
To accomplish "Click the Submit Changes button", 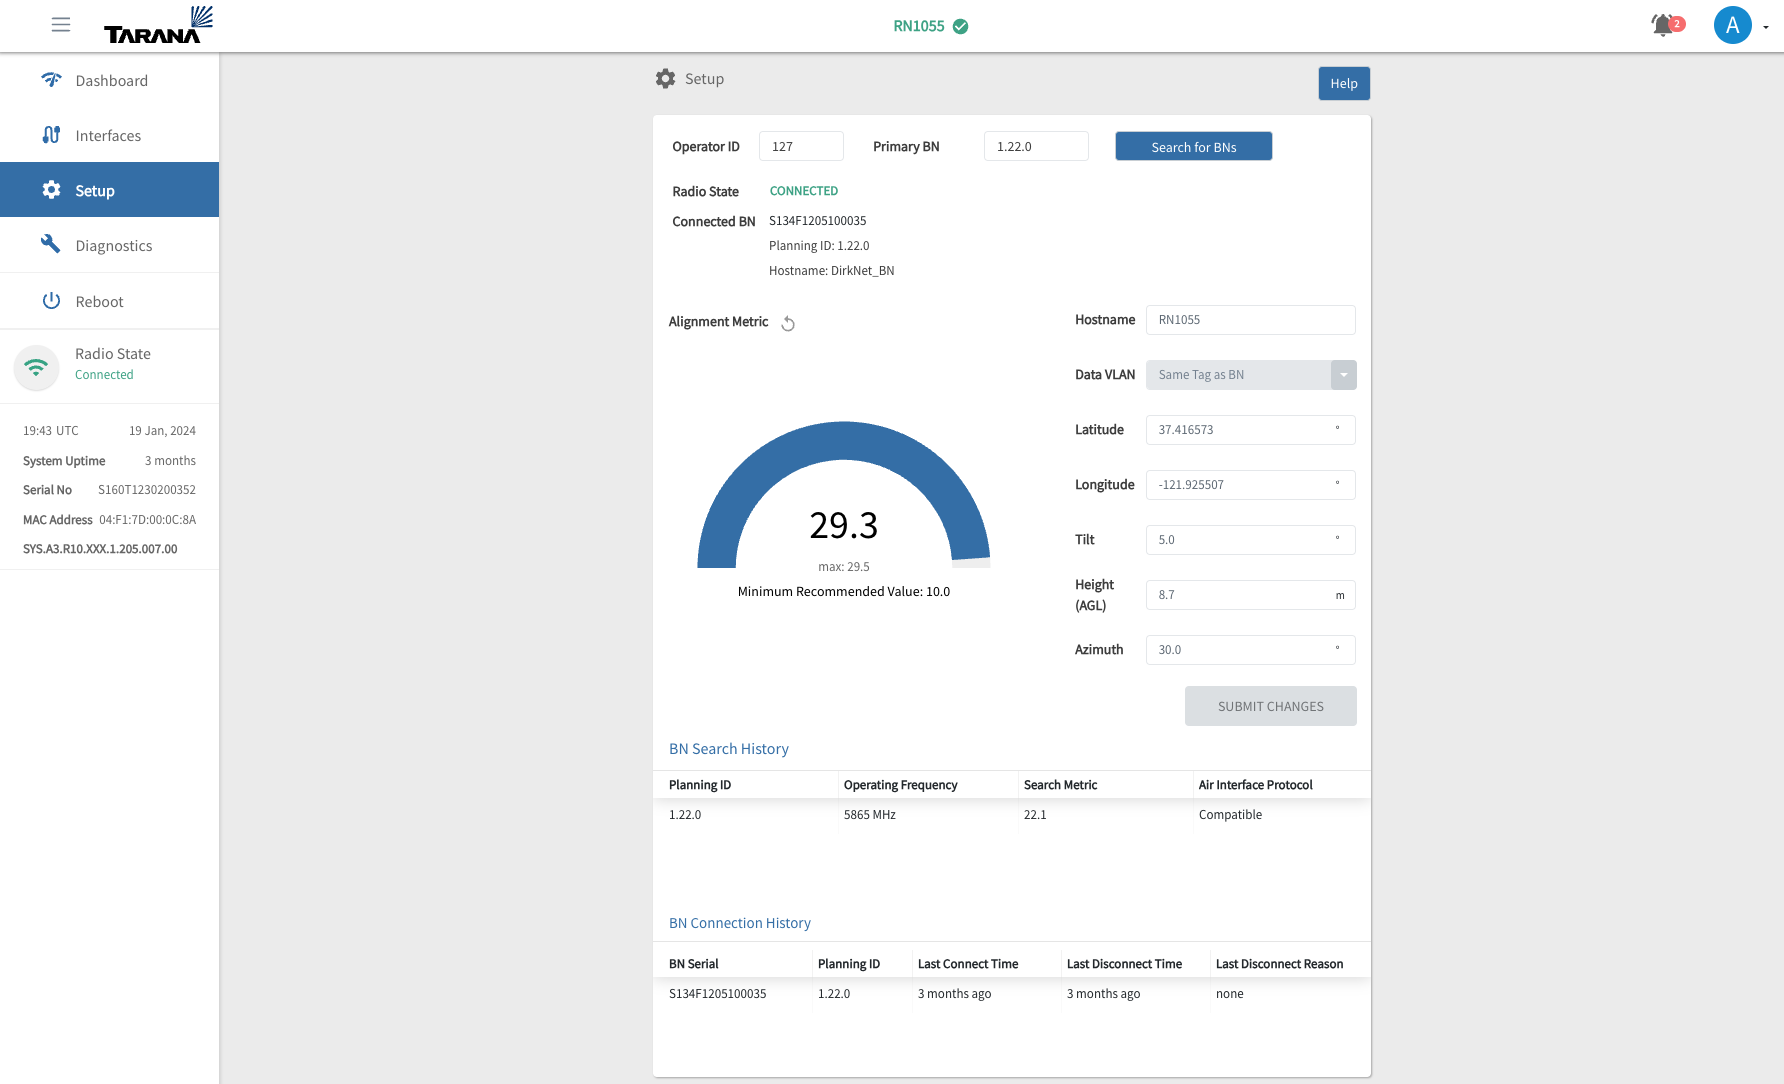I will pos(1270,706).
